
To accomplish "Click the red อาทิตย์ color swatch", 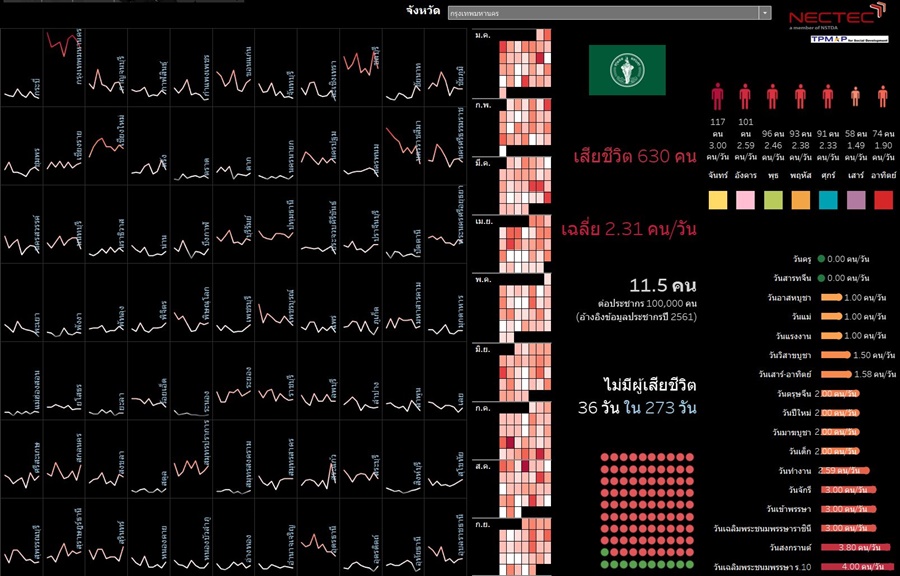I will coord(883,200).
